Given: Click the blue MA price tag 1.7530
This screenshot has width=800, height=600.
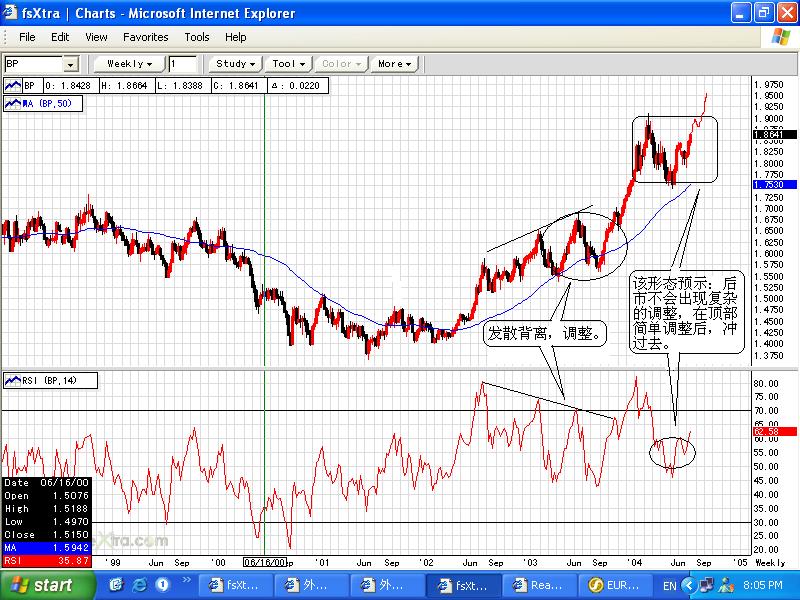Looking at the screenshot, I should coord(774,185).
